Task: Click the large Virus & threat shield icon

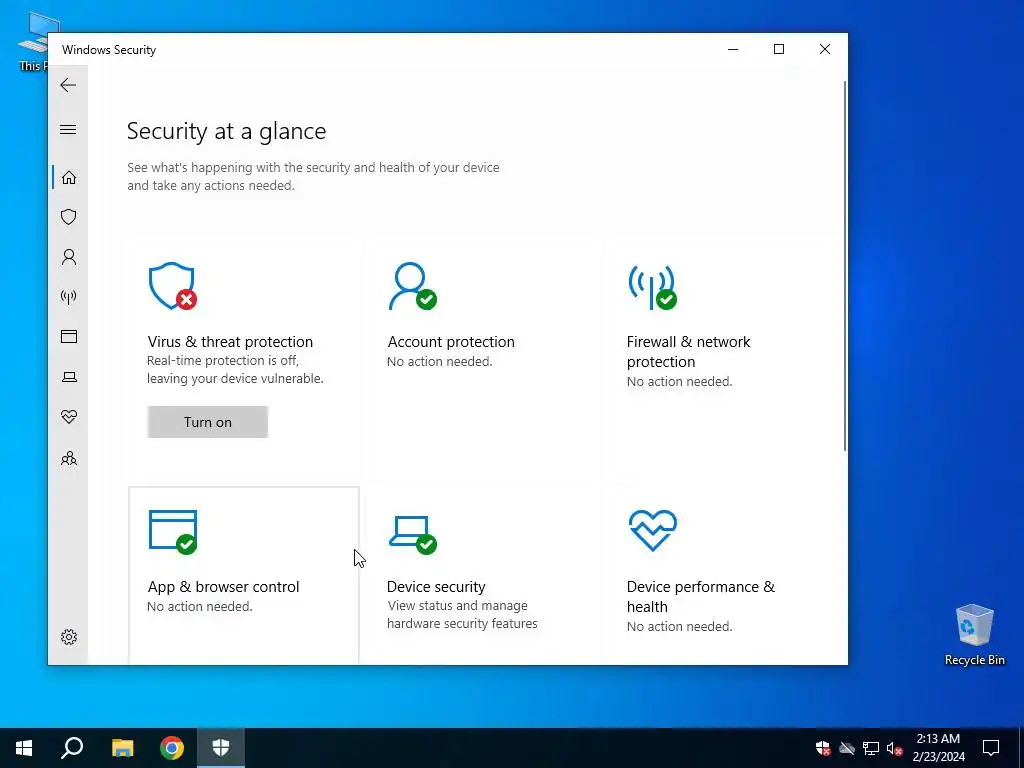Action: click(172, 286)
